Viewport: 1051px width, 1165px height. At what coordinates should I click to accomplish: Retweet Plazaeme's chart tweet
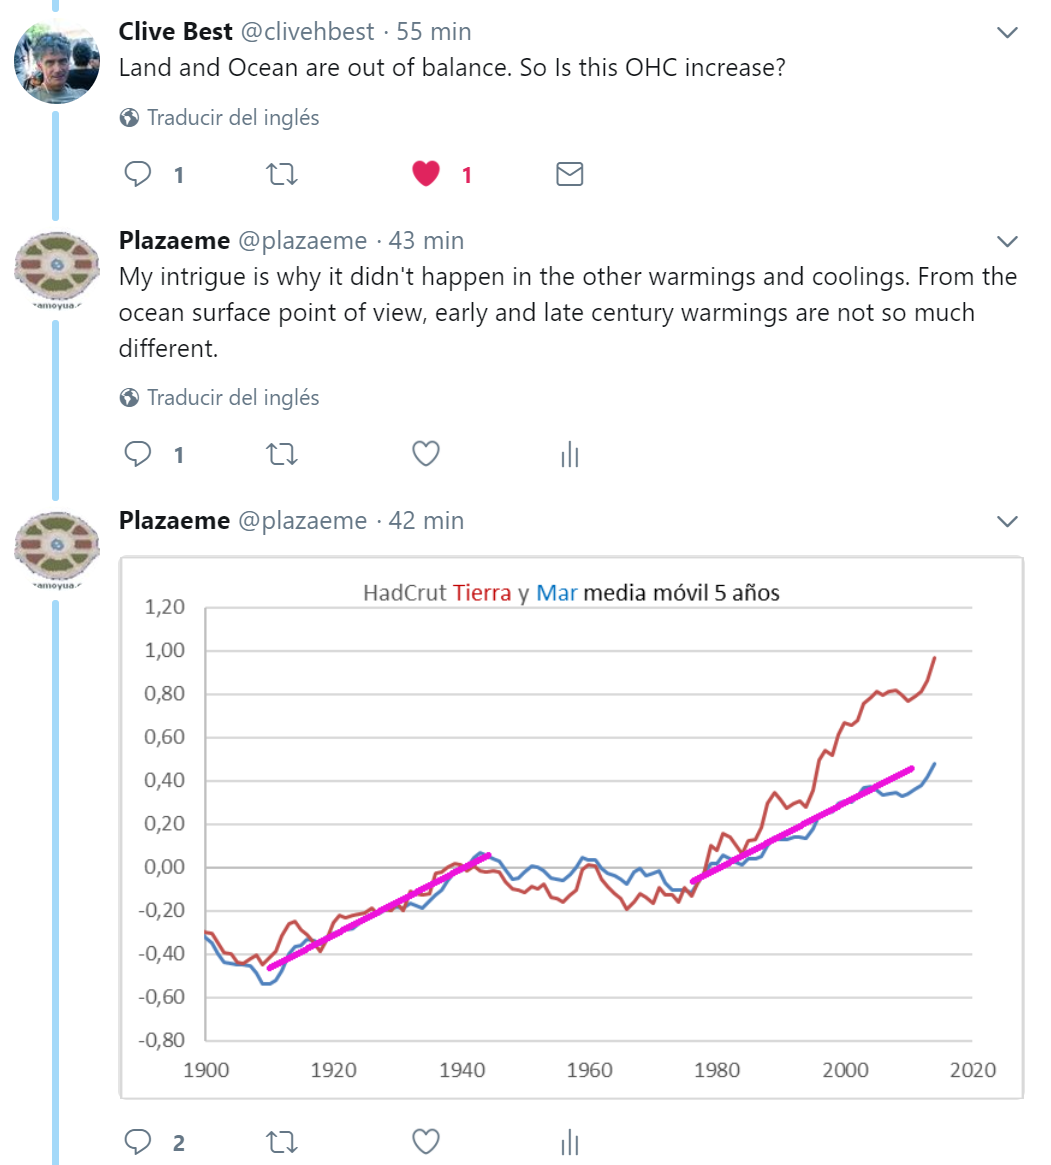pos(281,1141)
